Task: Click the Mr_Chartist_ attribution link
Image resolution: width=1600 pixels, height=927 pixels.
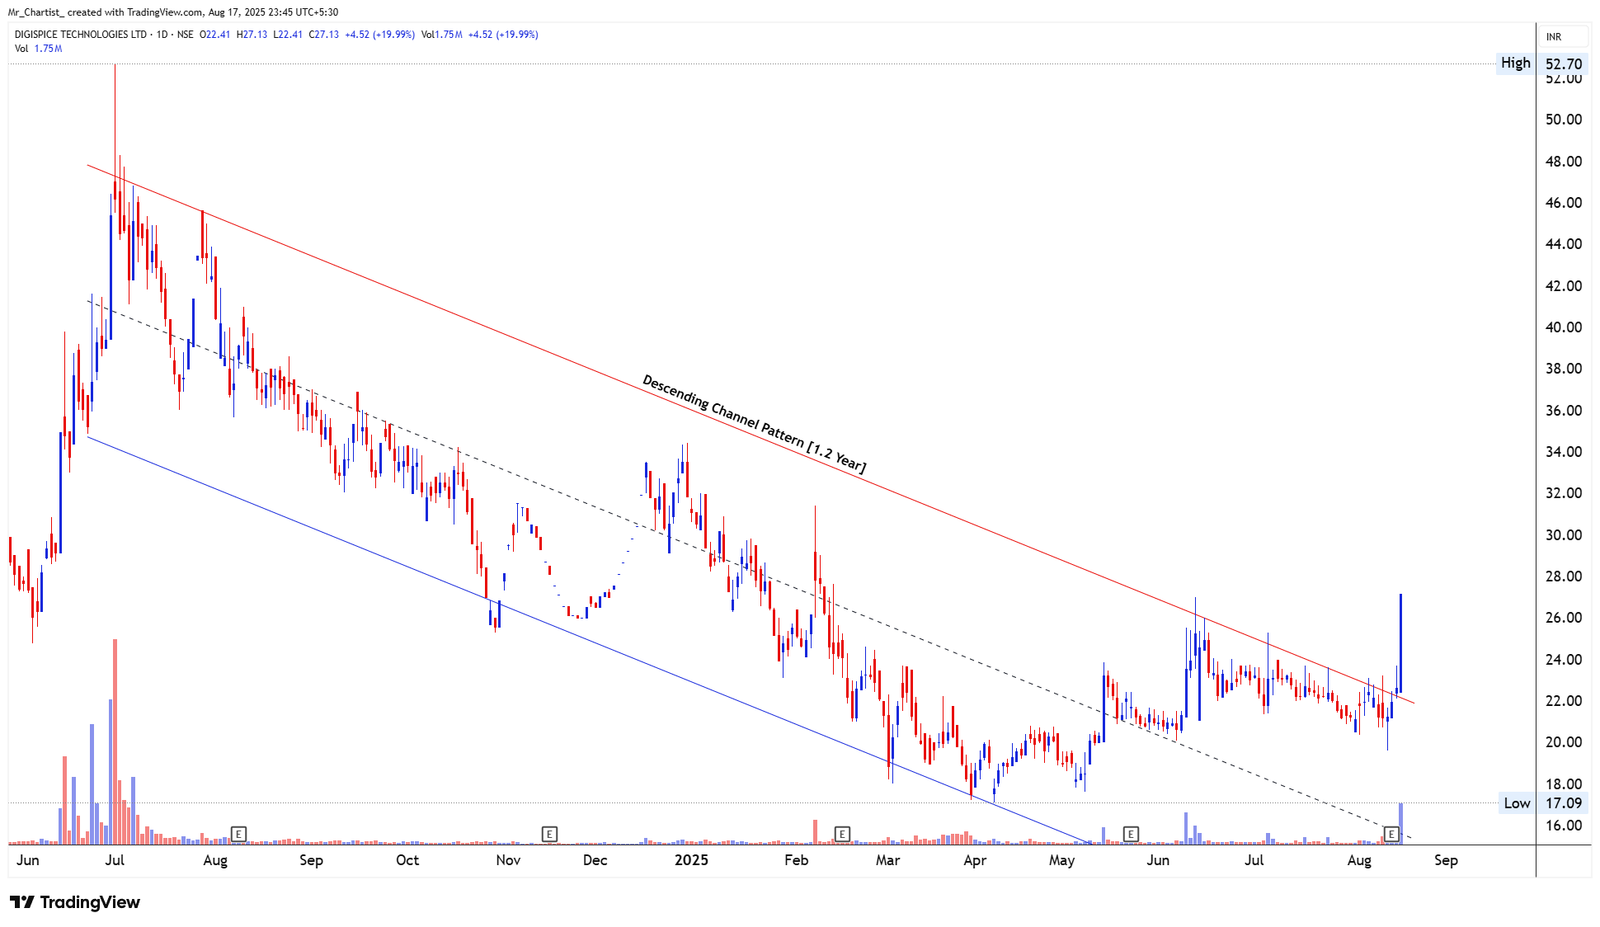Action: [x=40, y=14]
